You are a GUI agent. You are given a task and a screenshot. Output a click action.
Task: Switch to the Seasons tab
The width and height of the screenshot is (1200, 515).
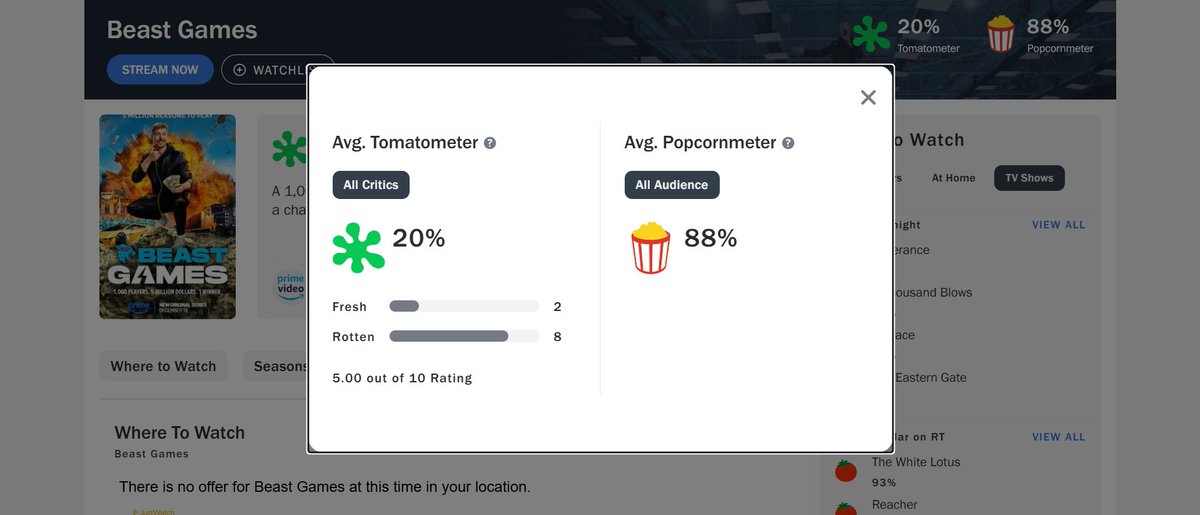coord(277,366)
